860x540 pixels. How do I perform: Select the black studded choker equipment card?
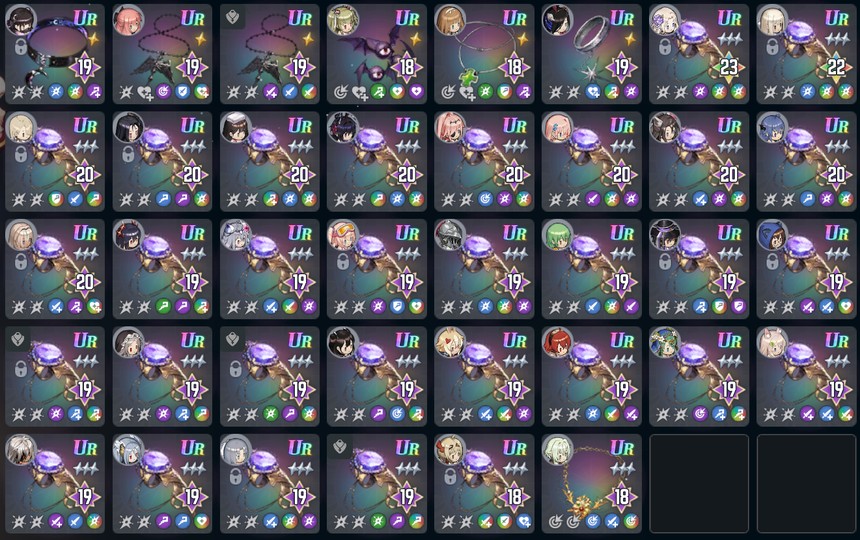[55, 54]
